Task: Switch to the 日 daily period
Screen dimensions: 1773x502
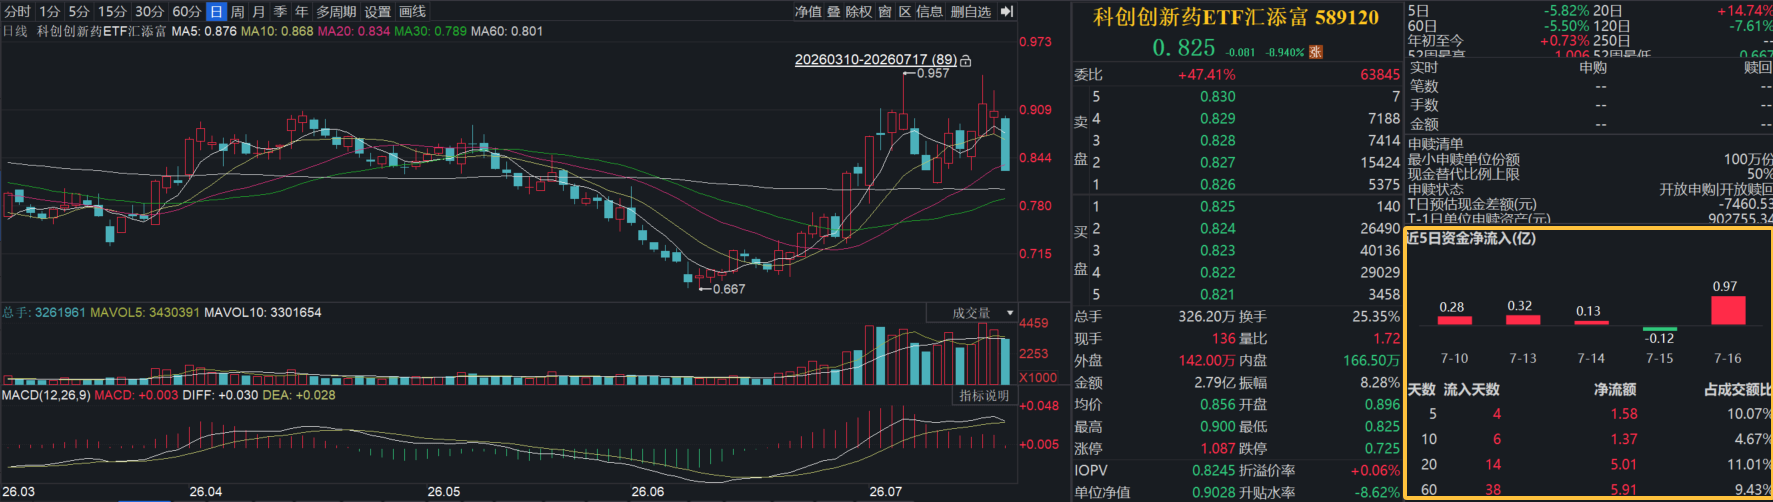Action: coord(216,11)
